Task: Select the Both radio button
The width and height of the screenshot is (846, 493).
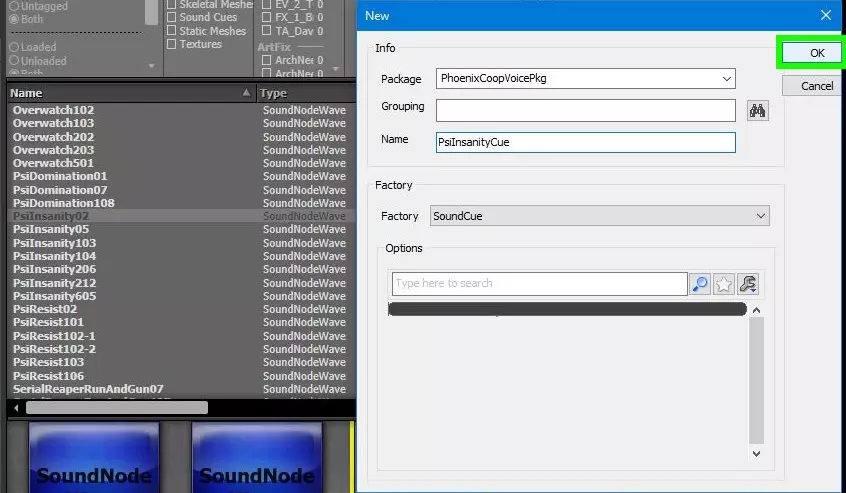Action: click(x=14, y=19)
